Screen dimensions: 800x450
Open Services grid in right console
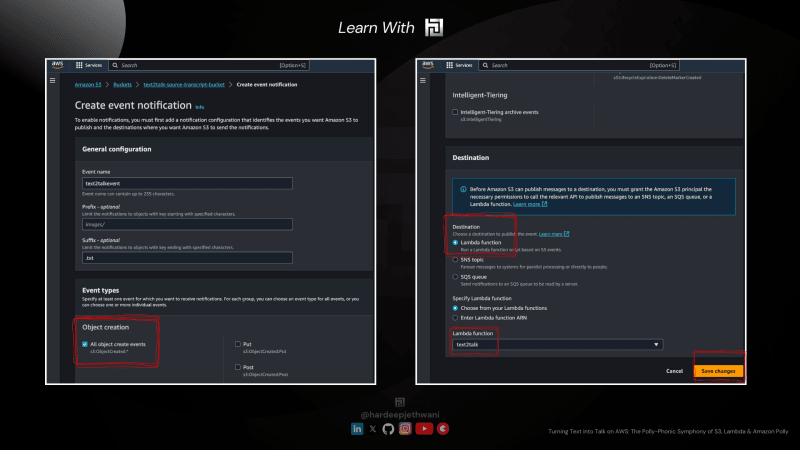[459, 65]
